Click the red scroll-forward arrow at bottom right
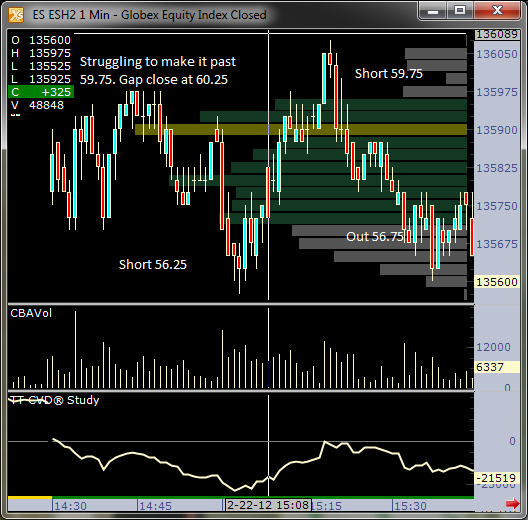The height and width of the screenshot is (520, 528). (x=513, y=503)
